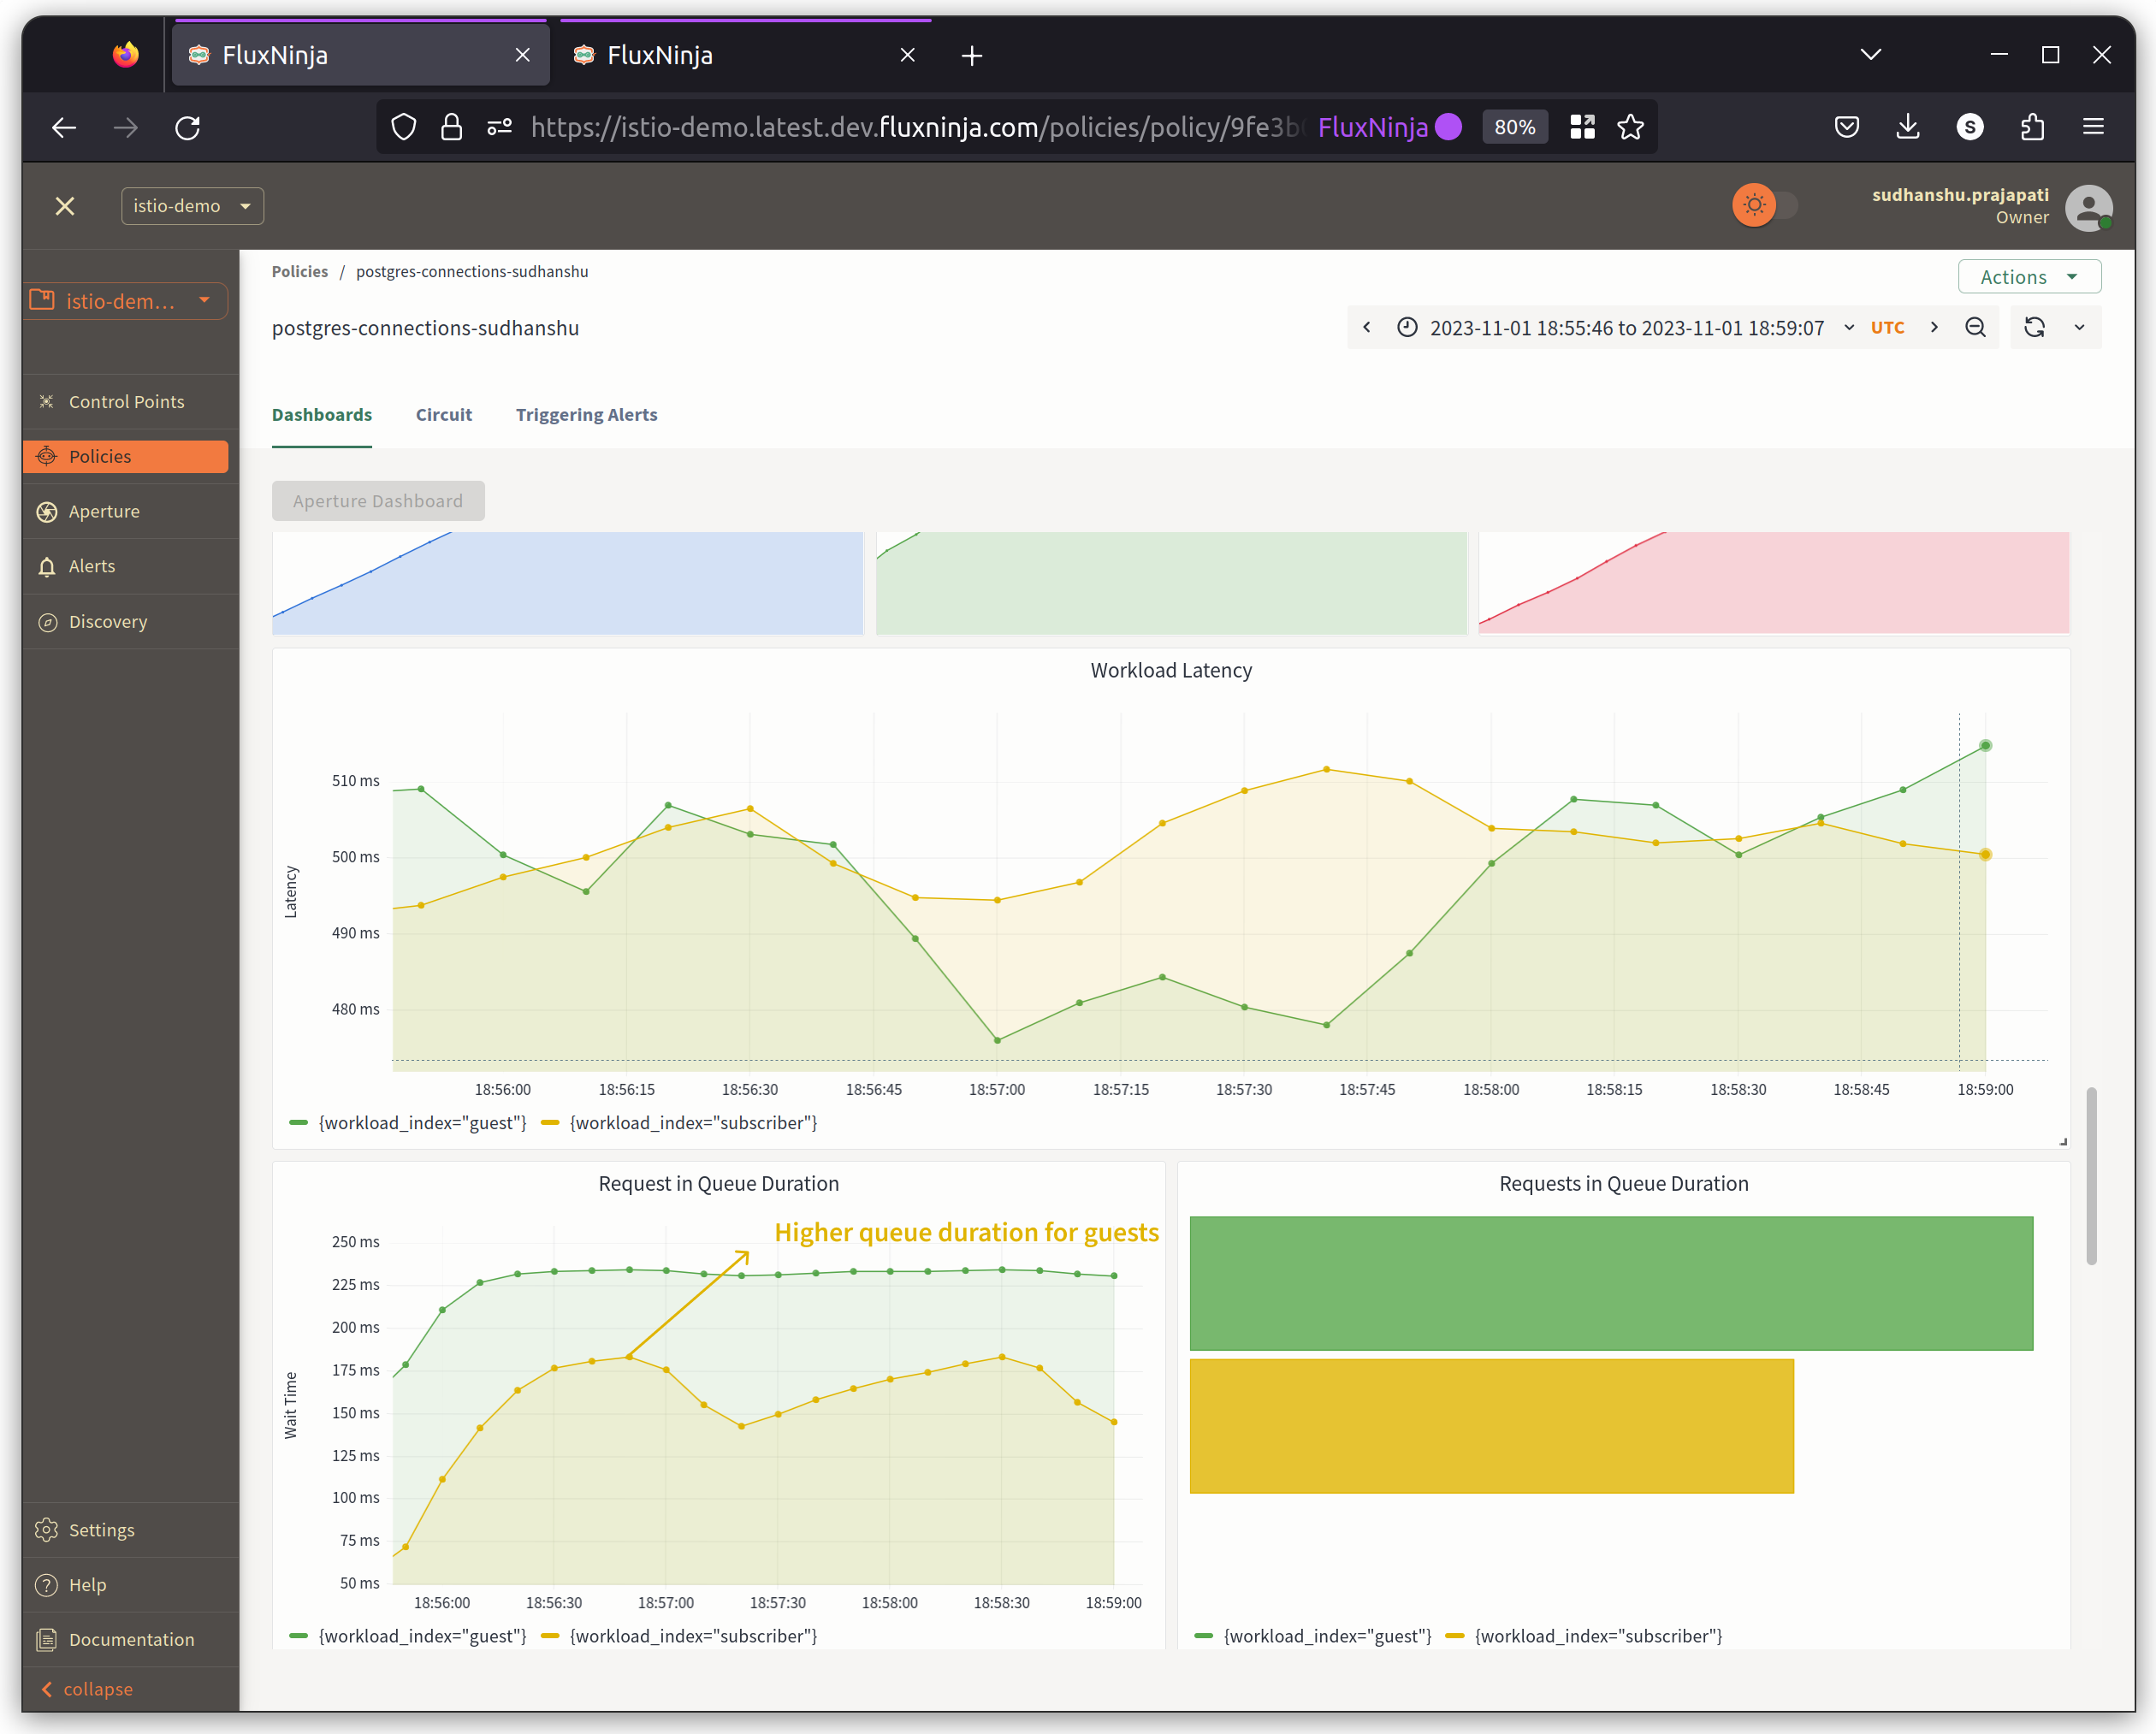Click the red stat panel thumbnail
The width and height of the screenshot is (2156, 1734).
1774,583
